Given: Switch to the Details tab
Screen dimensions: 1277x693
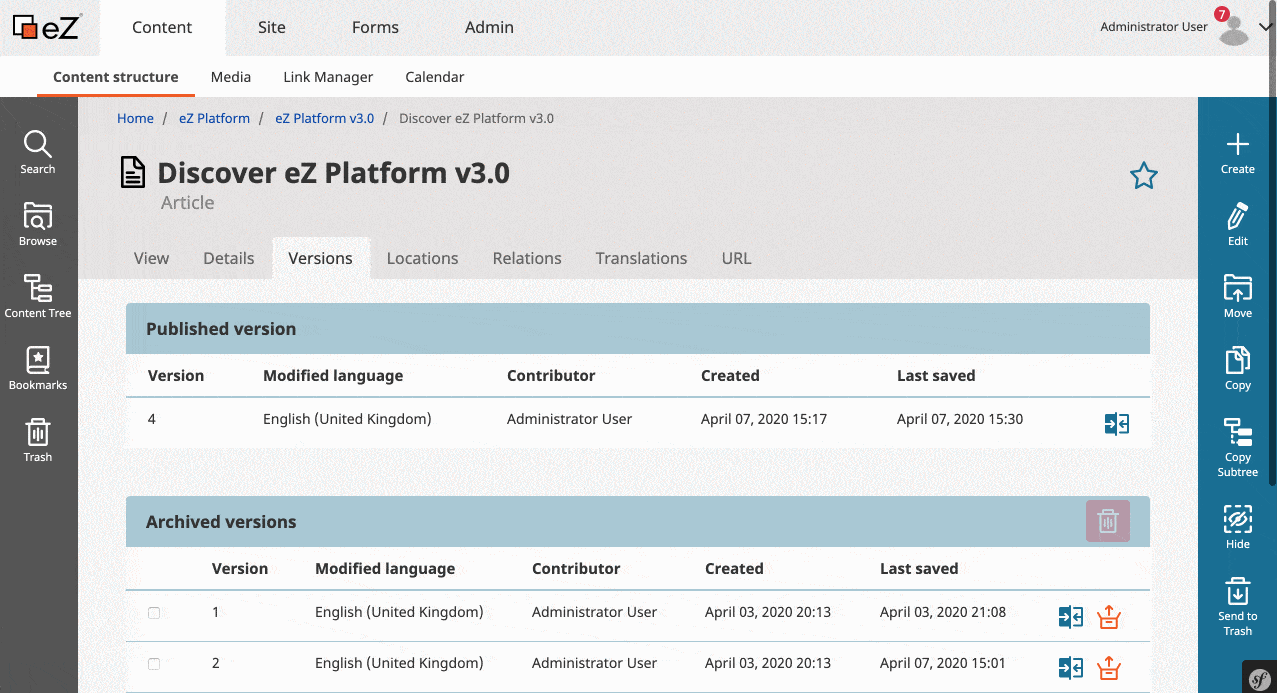Looking at the screenshot, I should [x=229, y=258].
